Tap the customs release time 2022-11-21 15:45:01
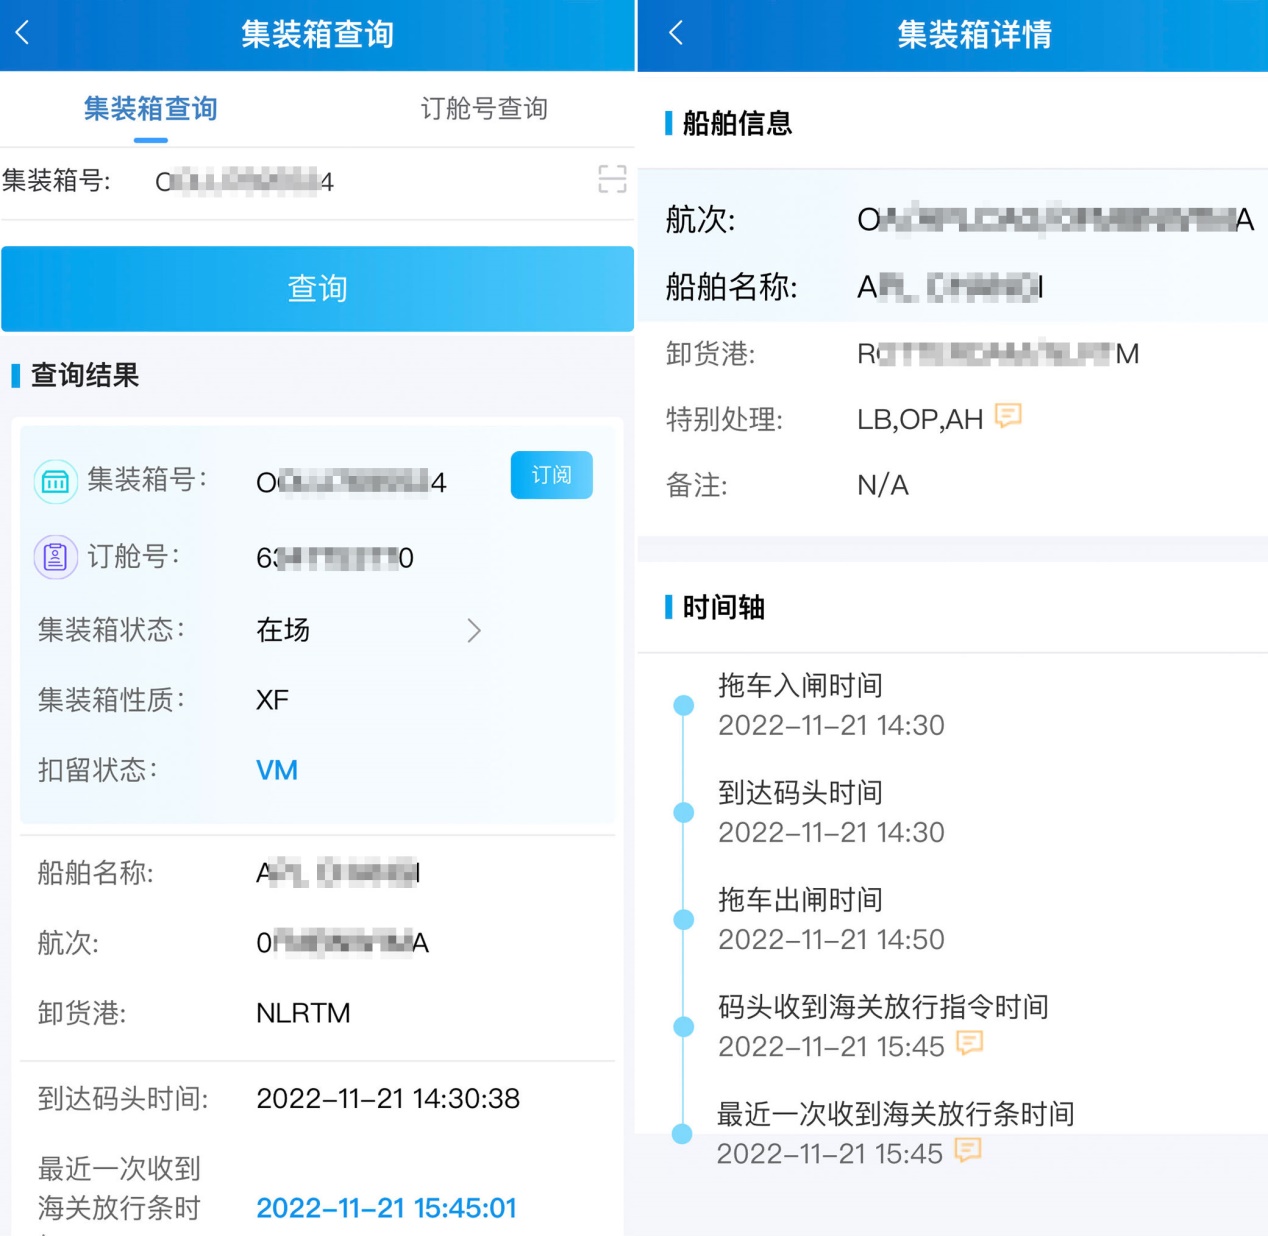Image resolution: width=1268 pixels, height=1236 pixels. tap(386, 1208)
